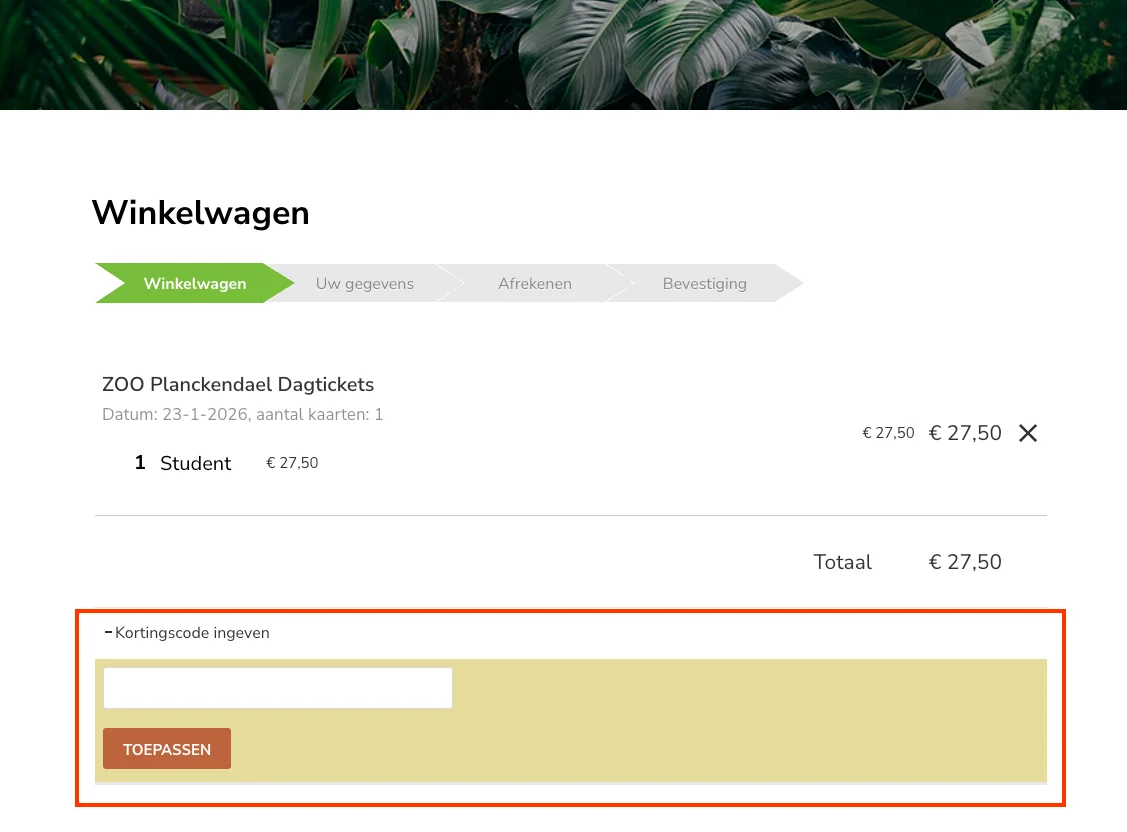
Task: Click the leafy banner image at the top
Action: click(563, 55)
